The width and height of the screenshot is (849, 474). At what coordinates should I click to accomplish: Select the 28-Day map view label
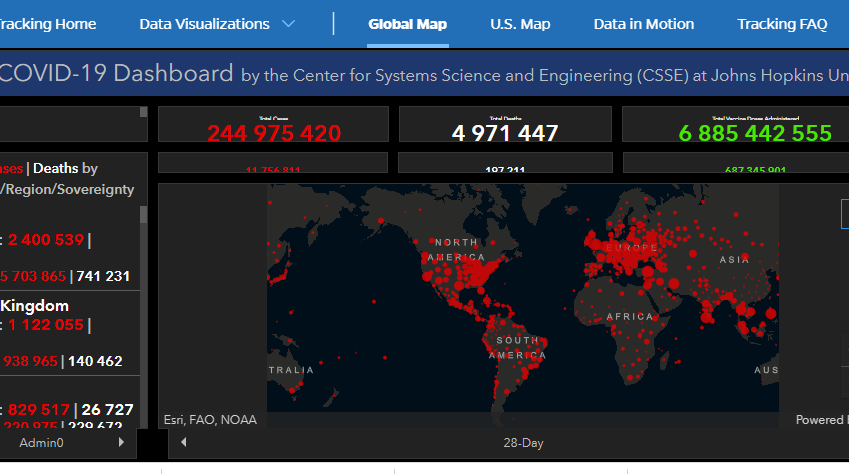tap(523, 443)
